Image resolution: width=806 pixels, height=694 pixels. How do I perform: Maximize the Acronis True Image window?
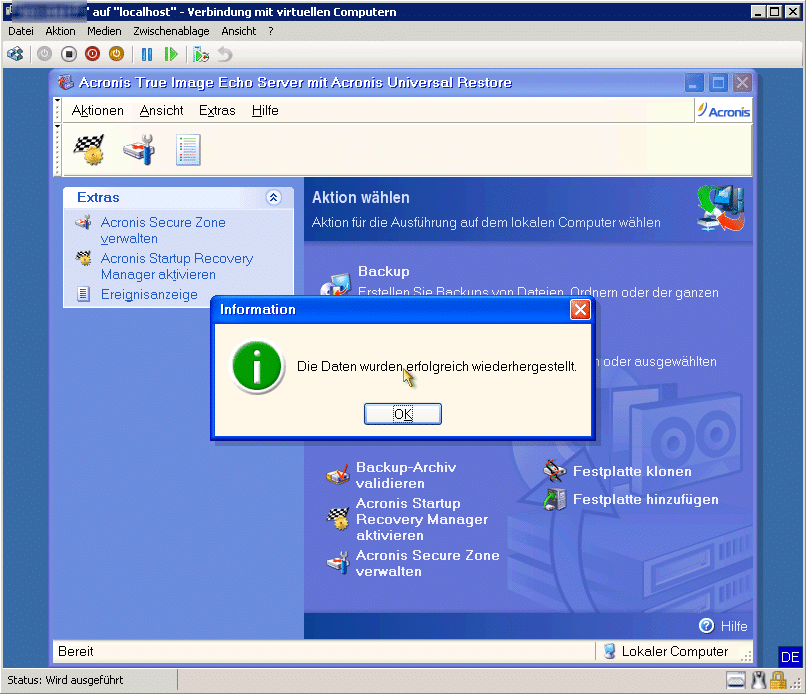click(718, 82)
